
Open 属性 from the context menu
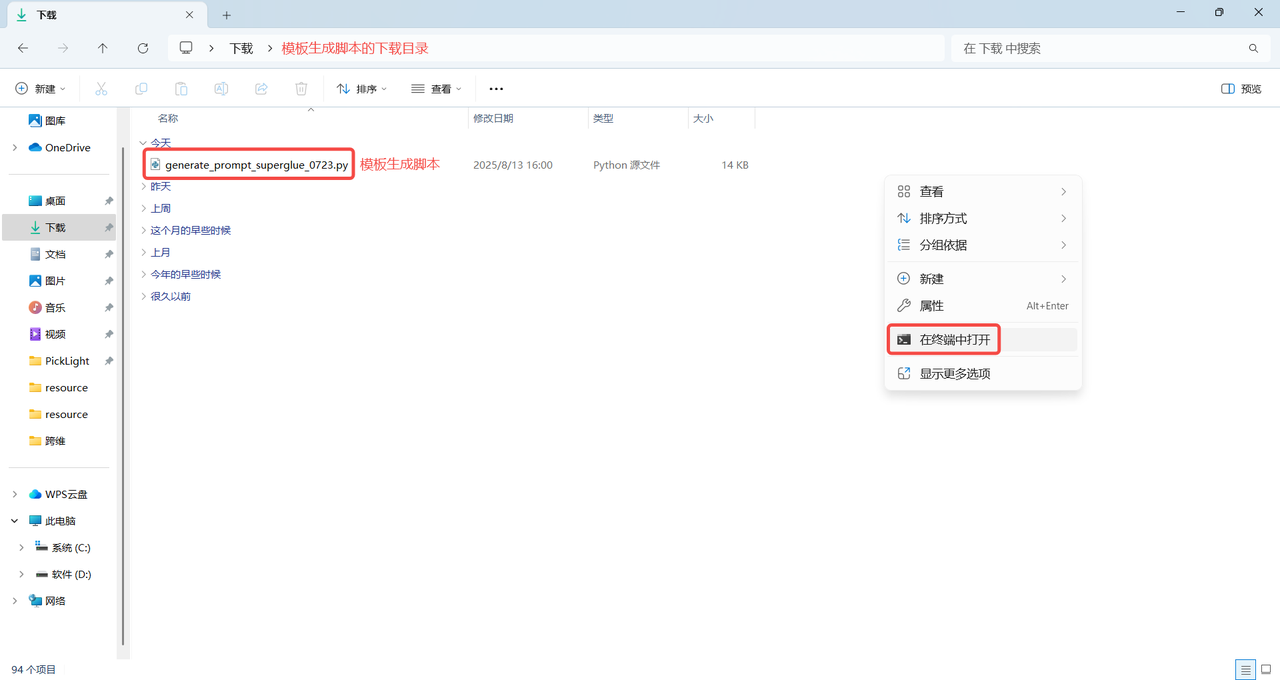931,306
